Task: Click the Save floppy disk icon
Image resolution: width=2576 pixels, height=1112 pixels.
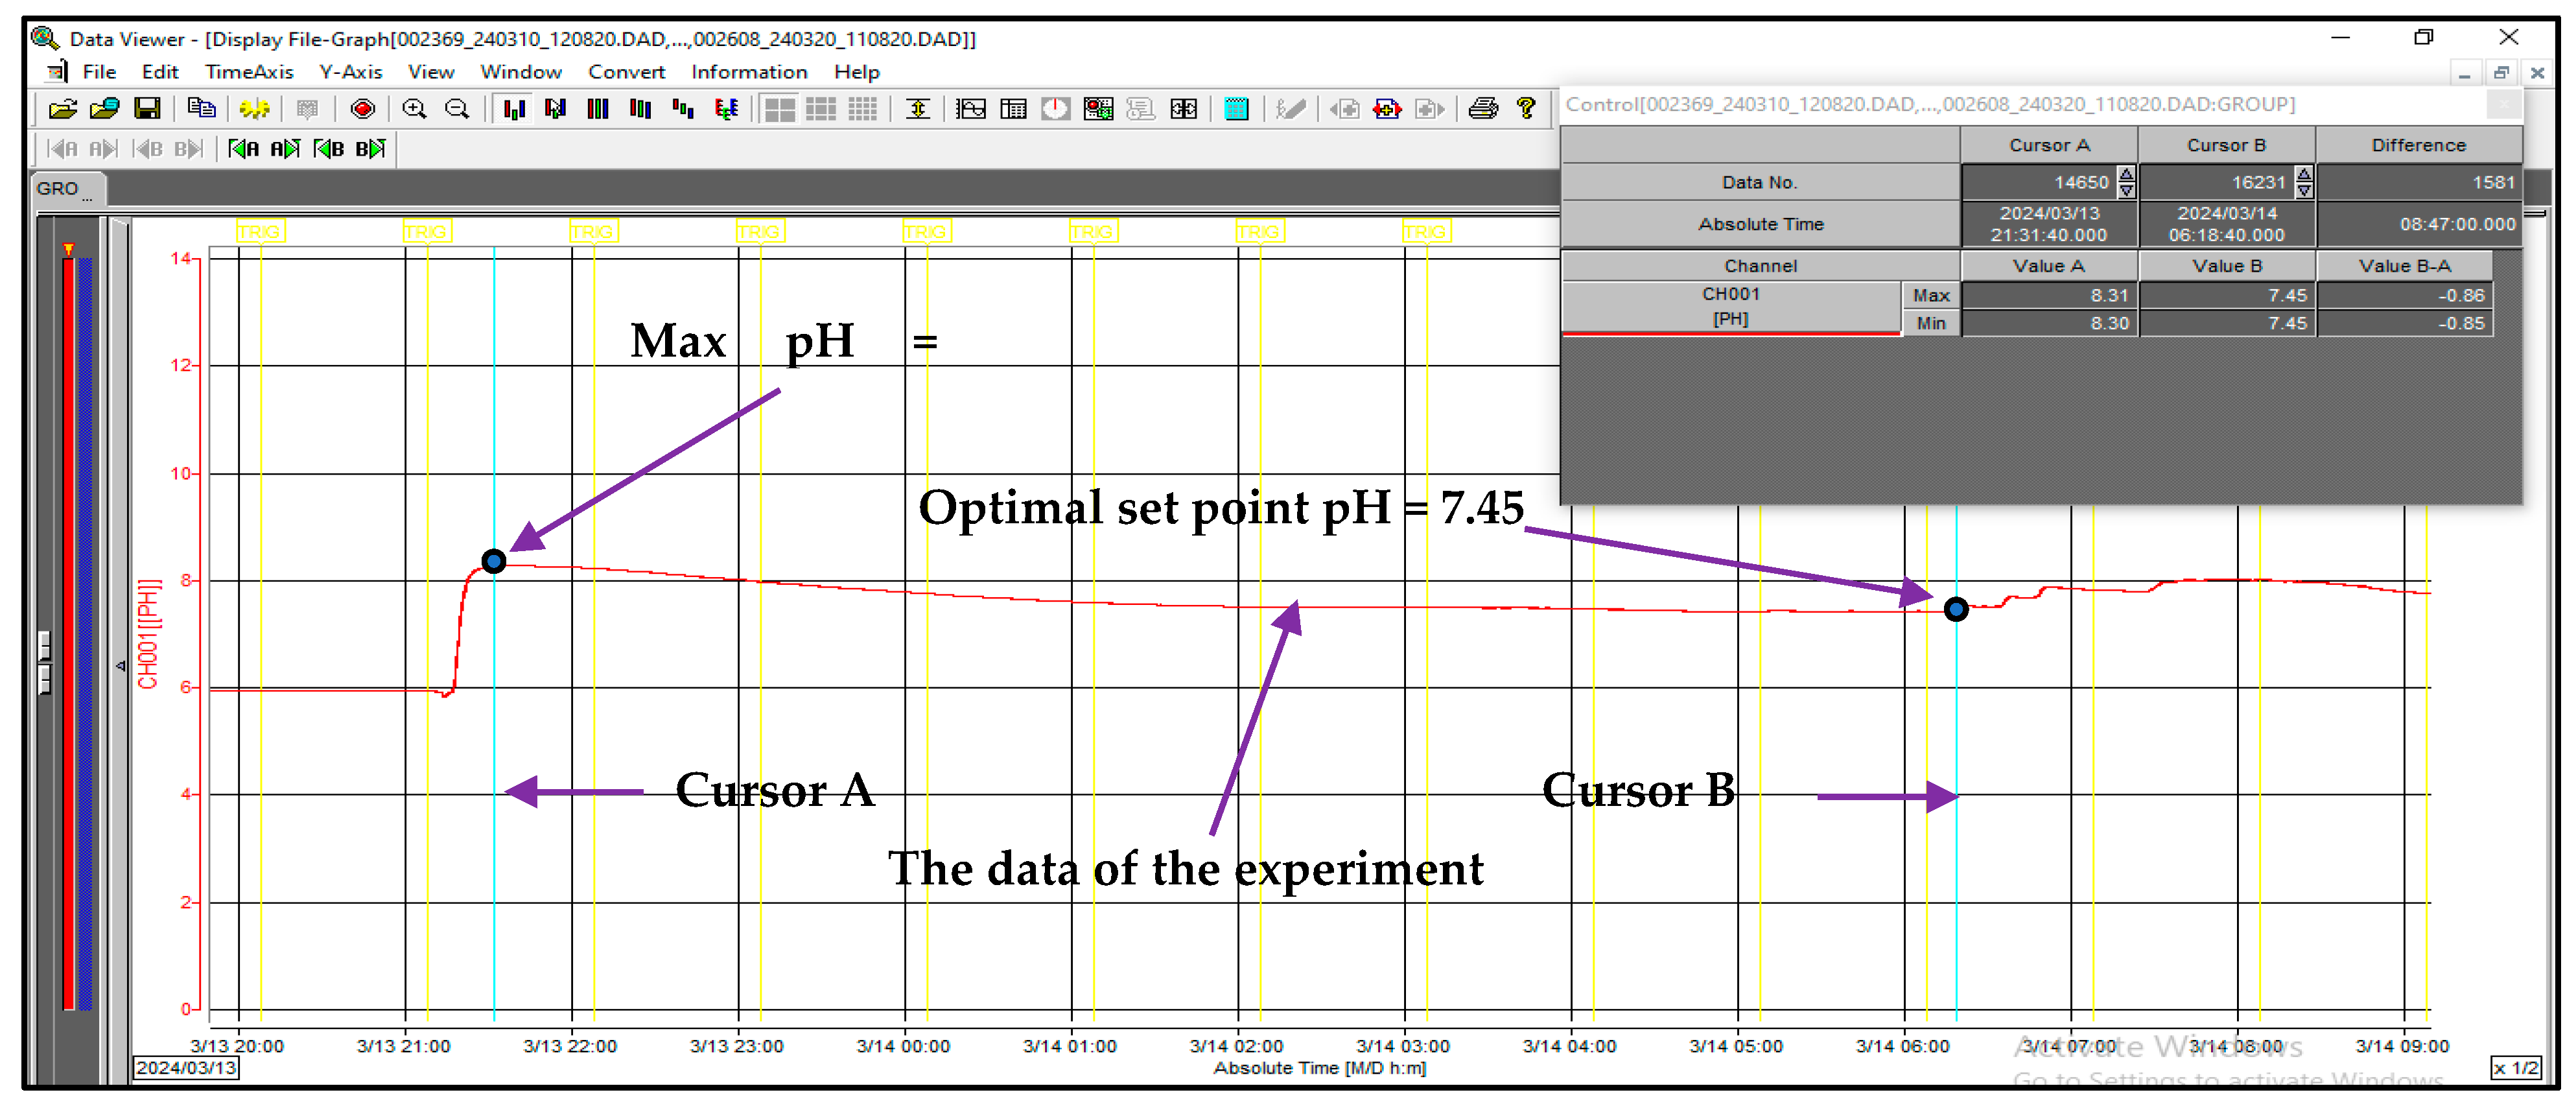Action: pyautogui.click(x=147, y=108)
